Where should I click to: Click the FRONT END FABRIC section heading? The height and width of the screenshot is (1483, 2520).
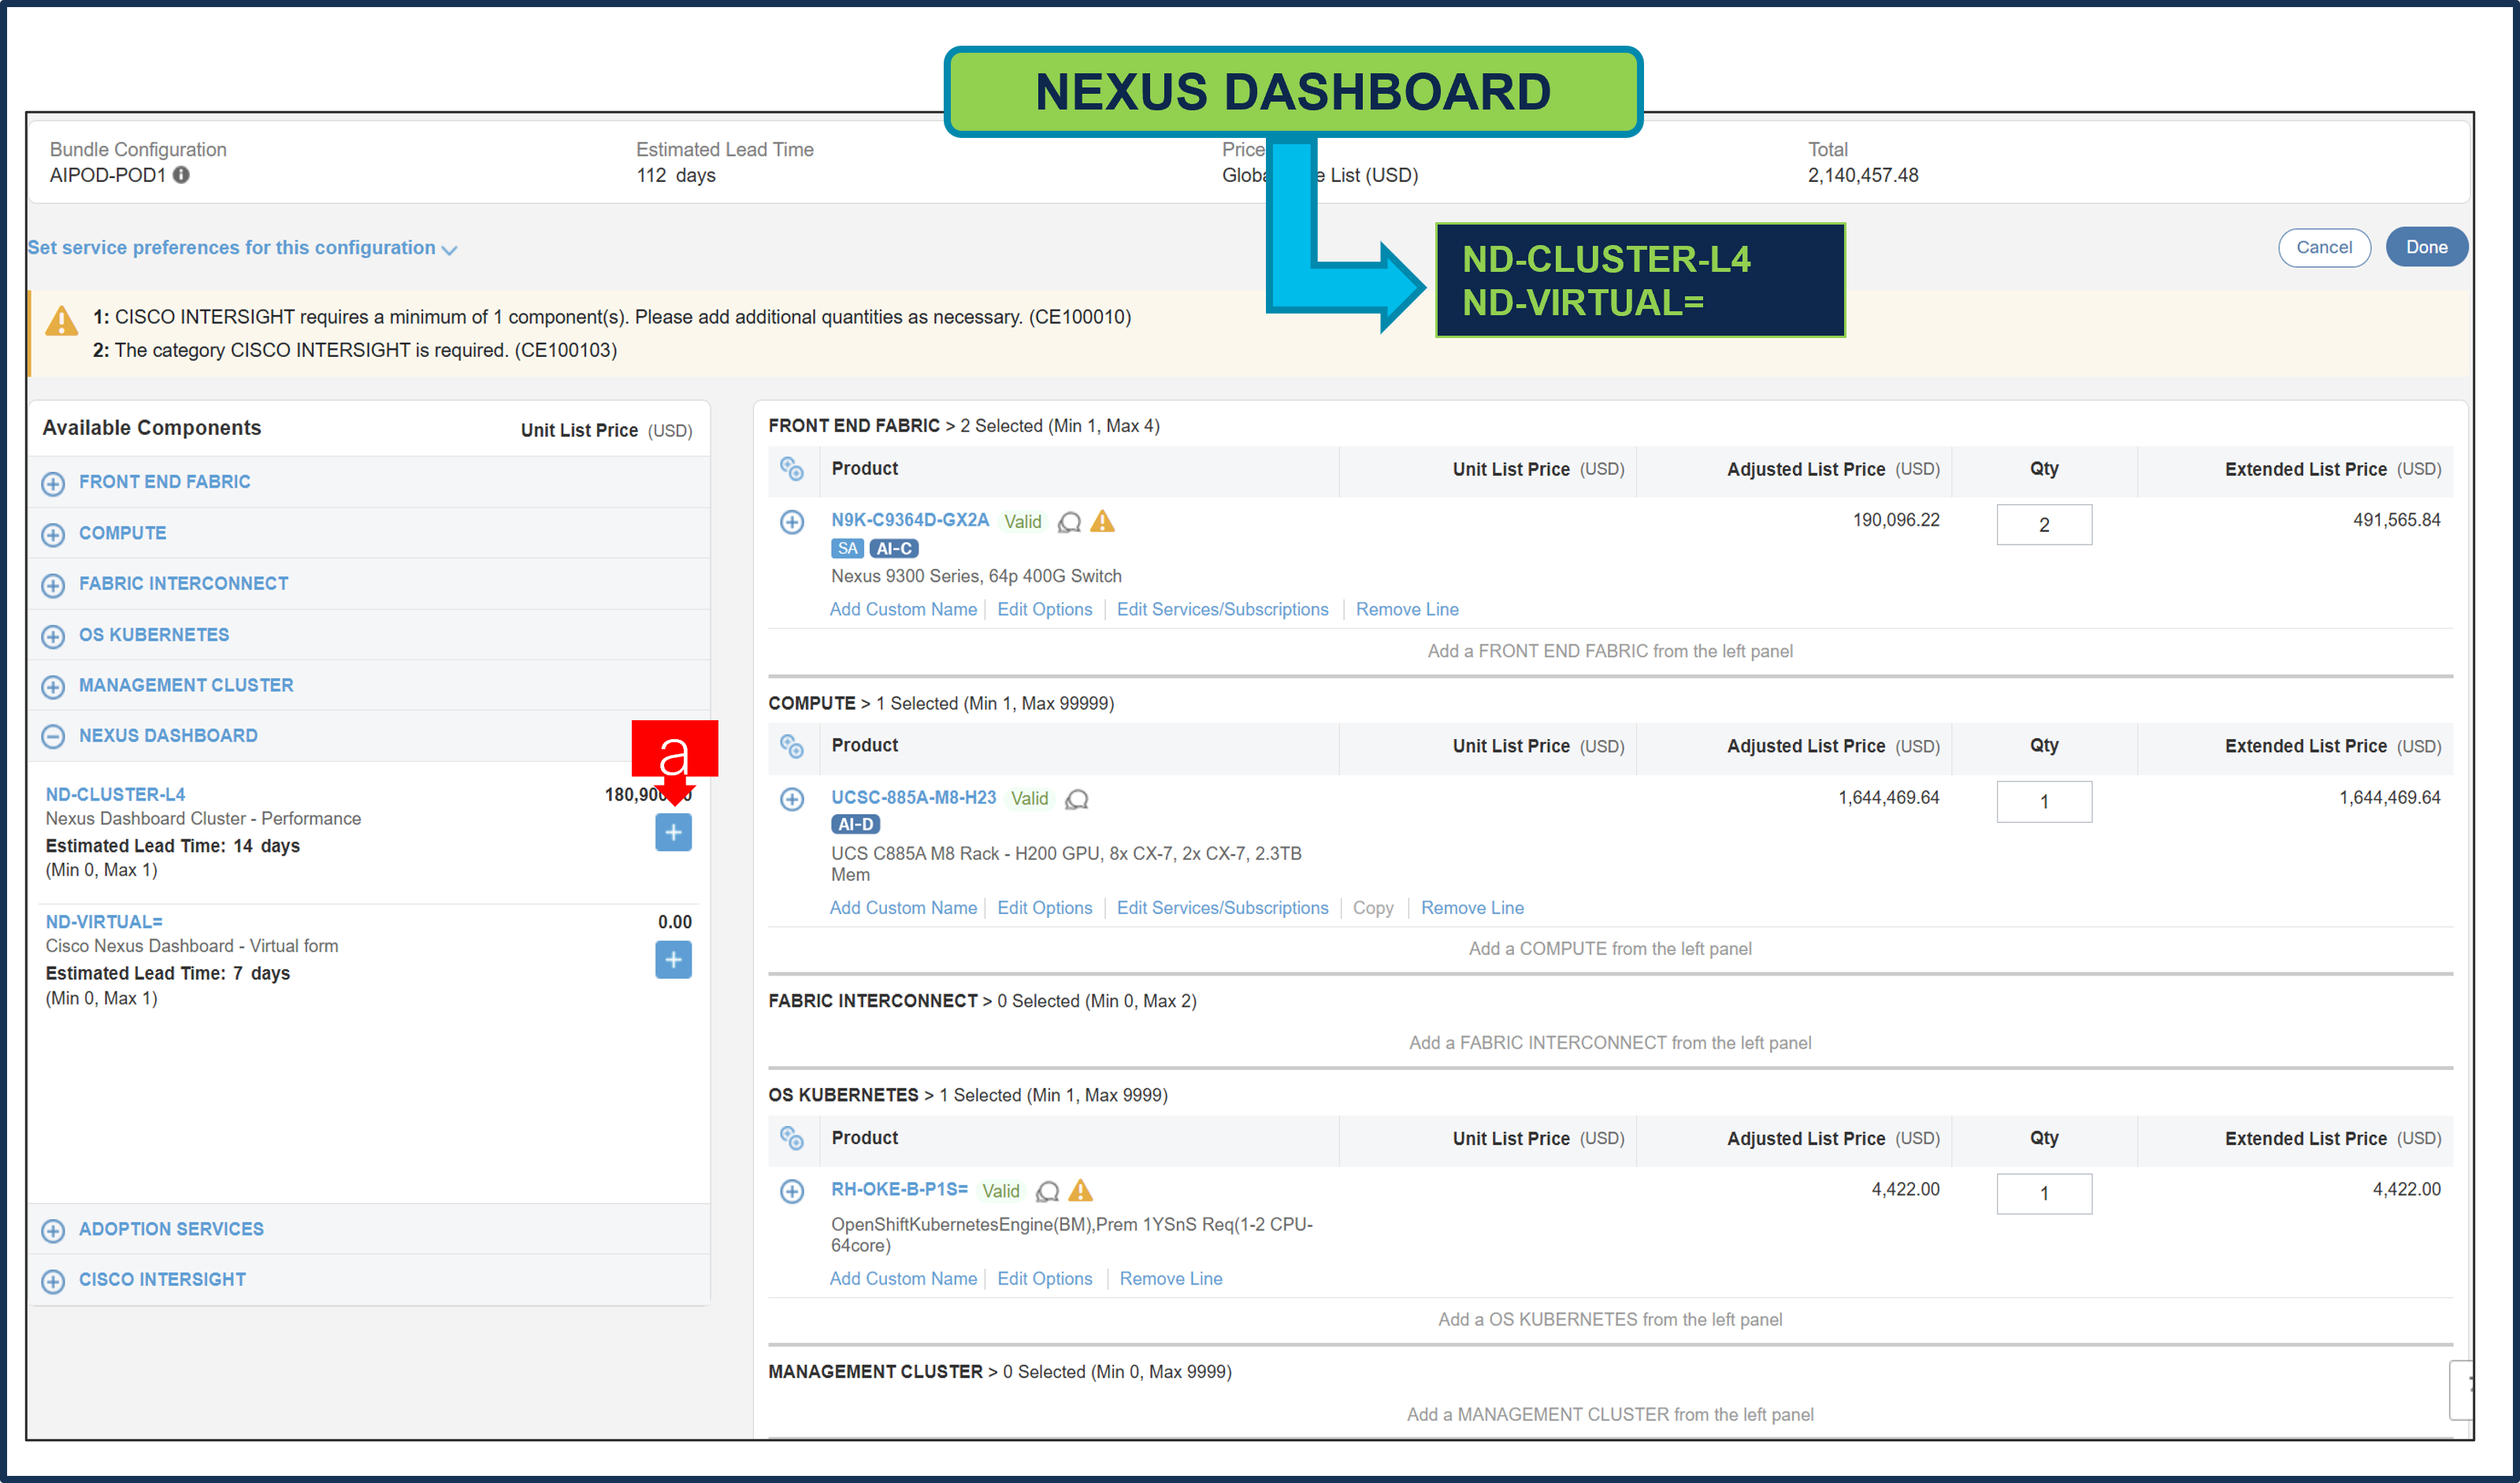click(854, 426)
